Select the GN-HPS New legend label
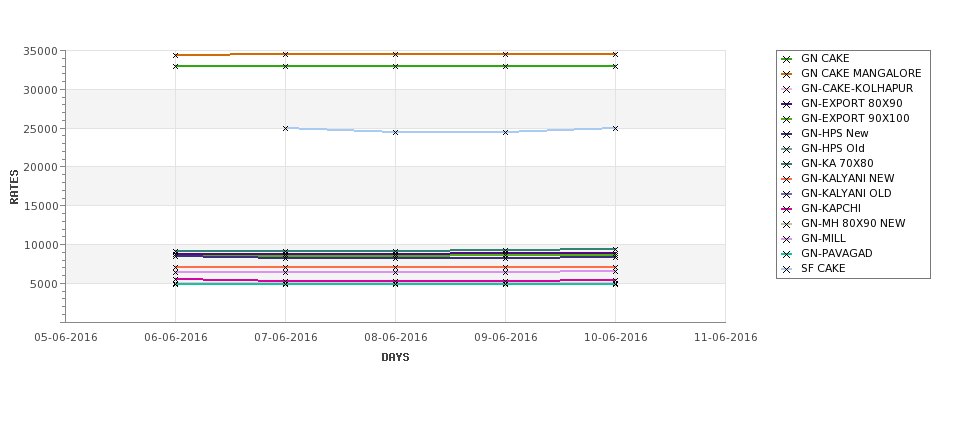Viewport: 975px width, 429px height. pyautogui.click(x=834, y=134)
